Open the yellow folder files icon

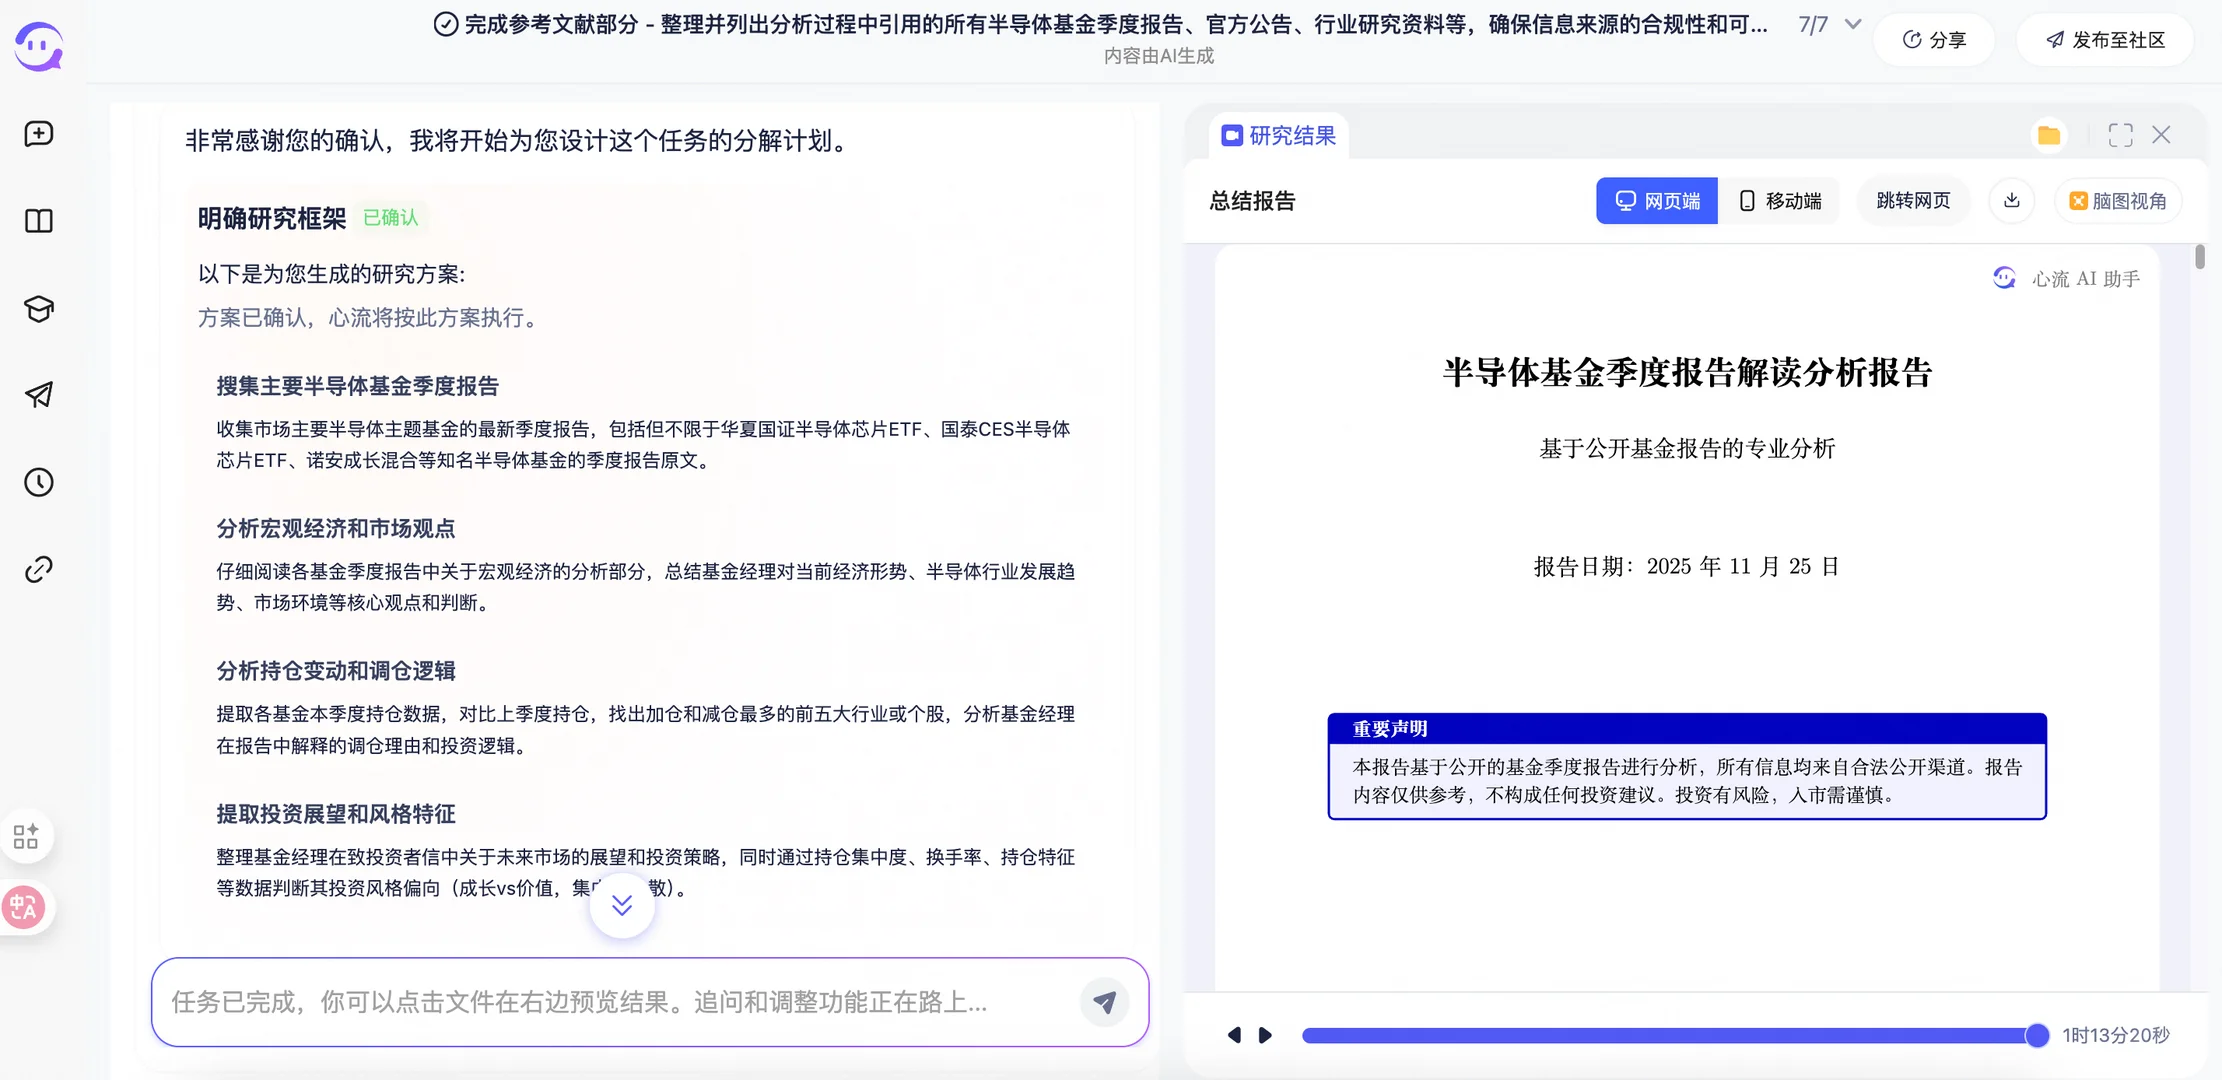click(2049, 135)
